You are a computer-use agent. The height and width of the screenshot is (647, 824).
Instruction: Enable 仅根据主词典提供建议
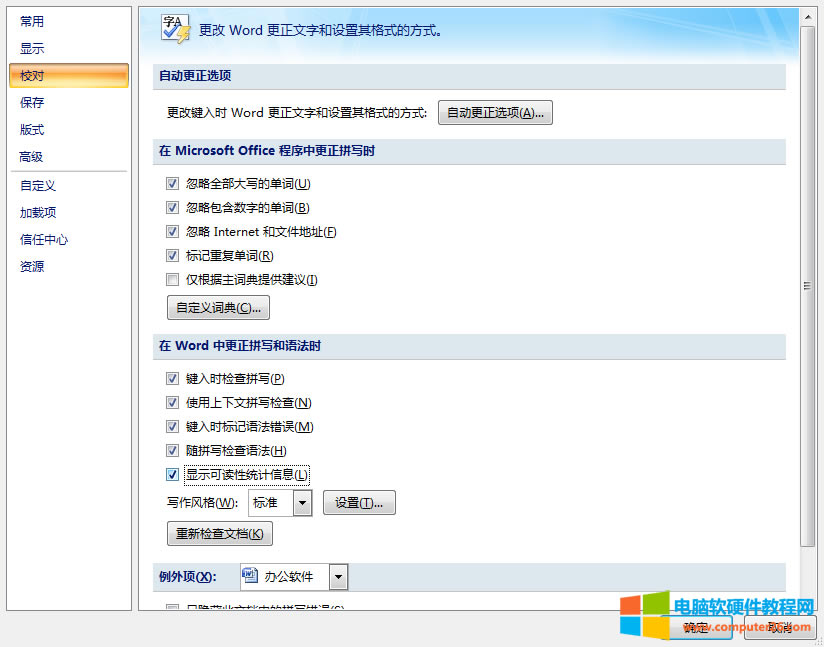point(172,279)
